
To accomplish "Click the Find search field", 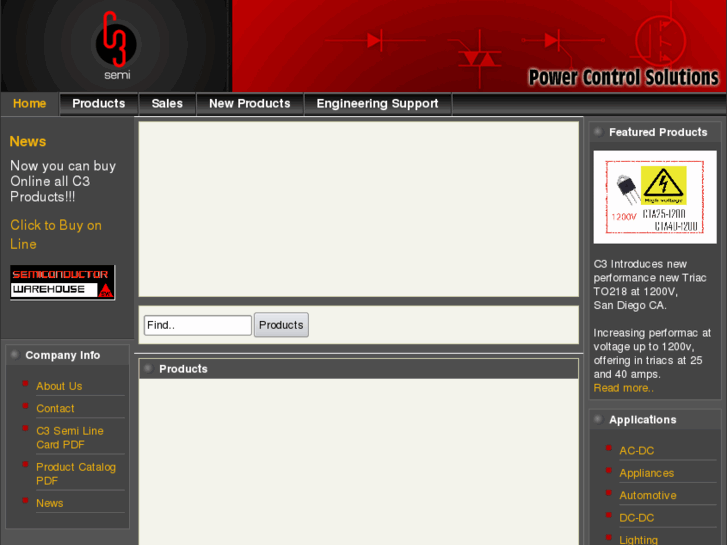I will 198,325.
